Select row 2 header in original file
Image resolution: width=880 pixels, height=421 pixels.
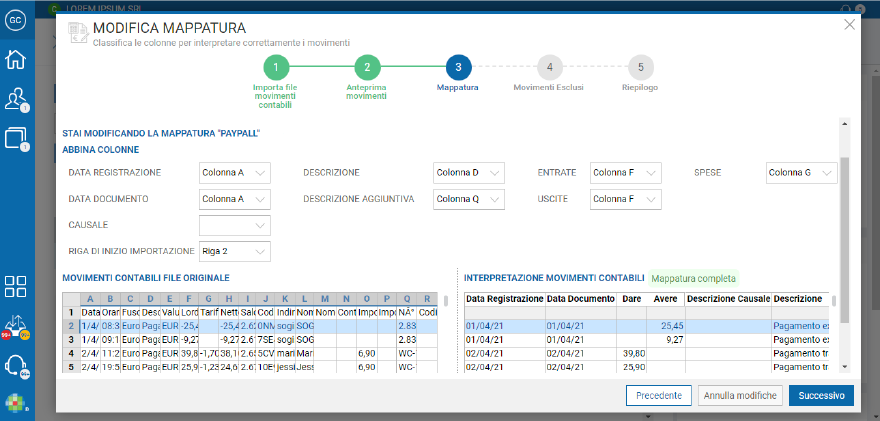[x=71, y=326]
